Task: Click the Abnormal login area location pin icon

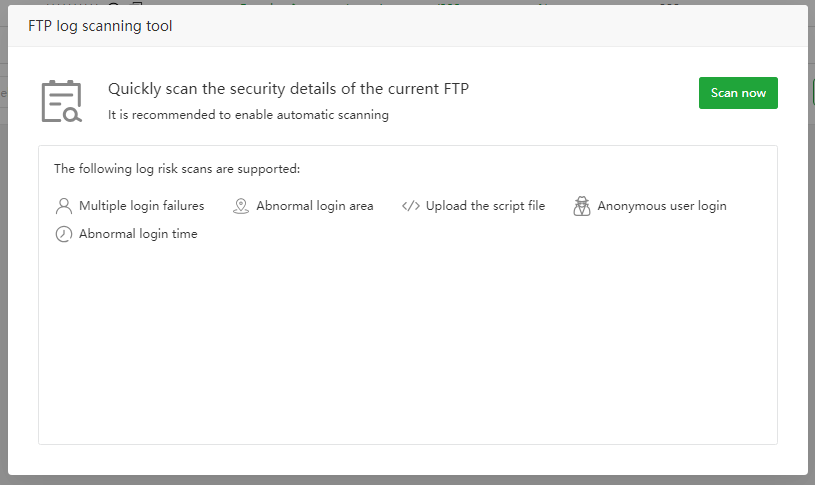Action: (x=240, y=206)
